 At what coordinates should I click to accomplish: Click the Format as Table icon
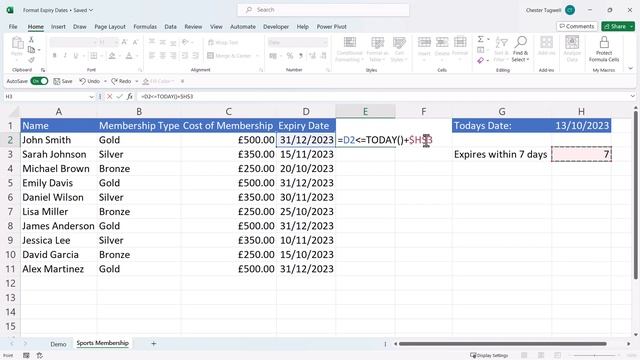click(377, 42)
